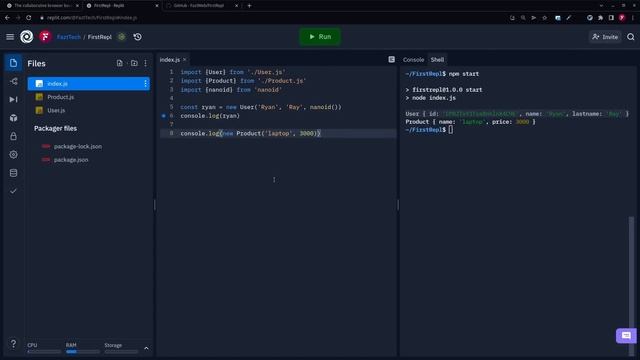Viewport: 640px width, 360px height.
Task: Open the Database sidebar icon
Action: [13, 173]
